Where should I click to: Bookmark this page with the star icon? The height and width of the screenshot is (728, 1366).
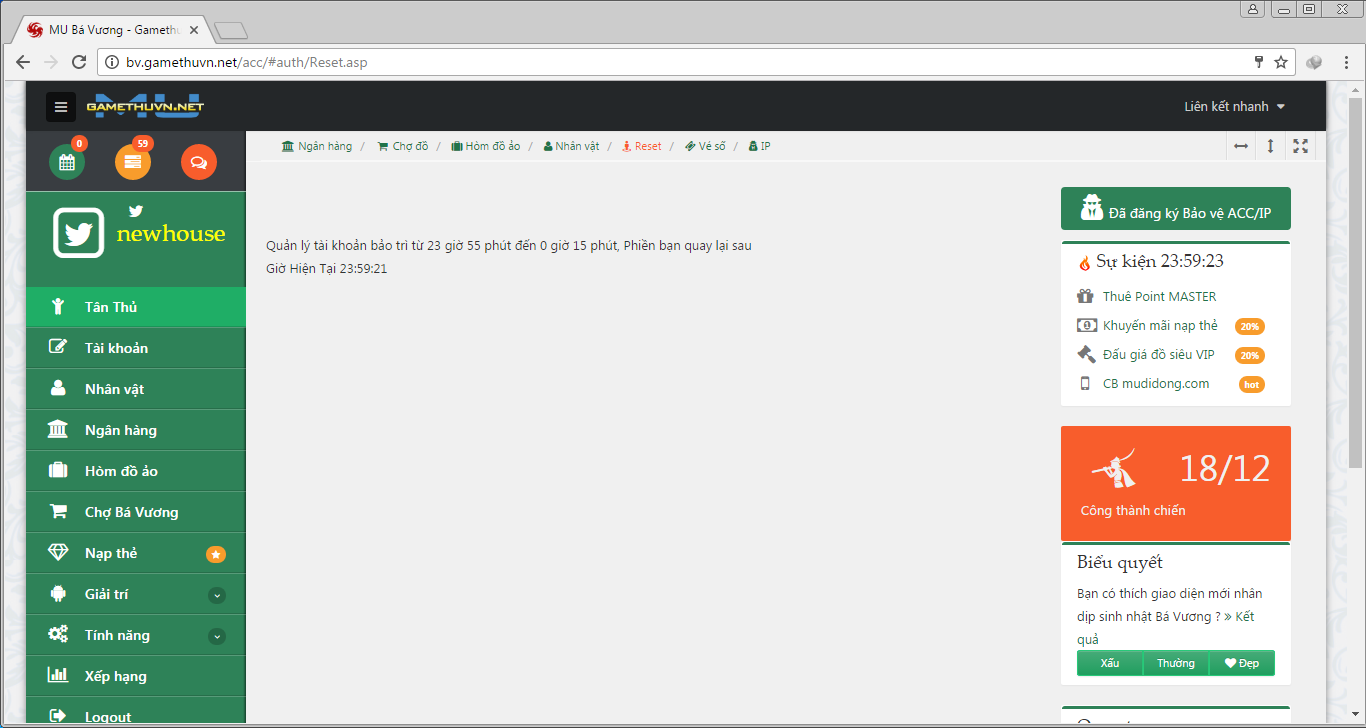point(1281,62)
